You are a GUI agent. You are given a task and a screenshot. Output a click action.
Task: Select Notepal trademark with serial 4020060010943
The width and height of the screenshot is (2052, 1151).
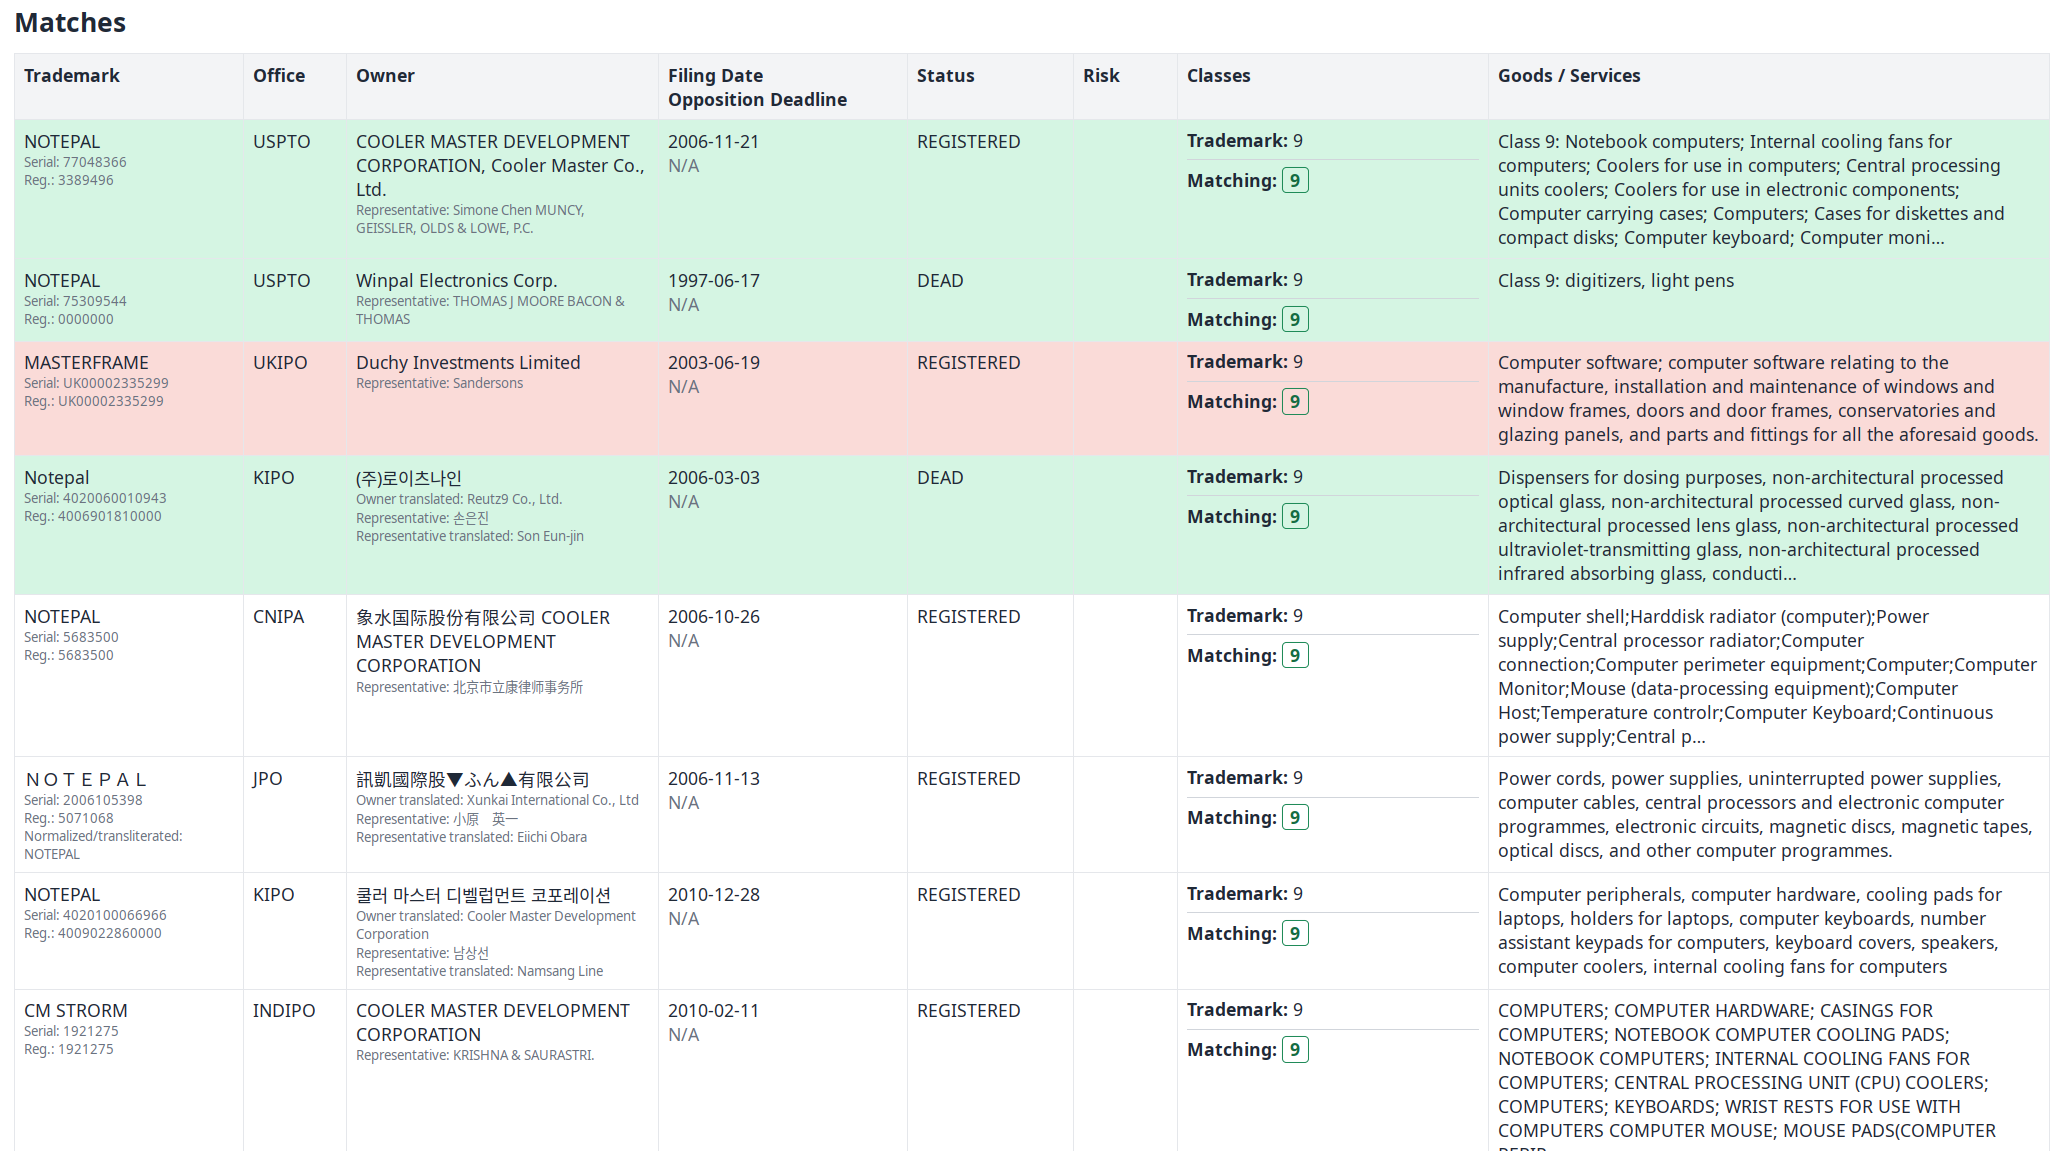57,478
